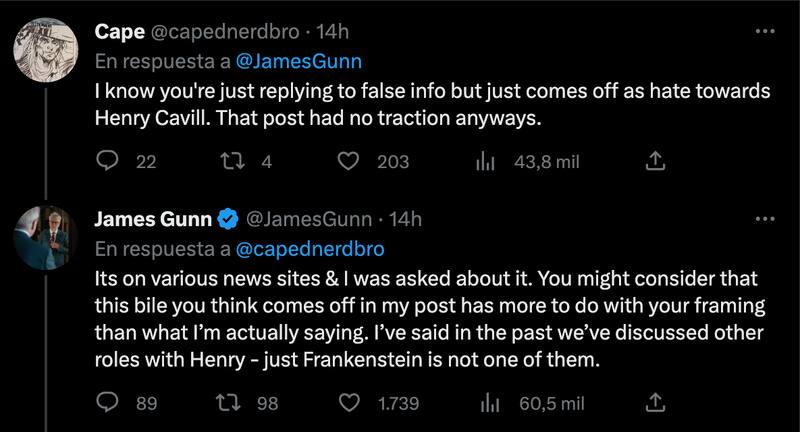
Task: Click the 14h timestamp on Cape's tweet
Action: point(331,32)
